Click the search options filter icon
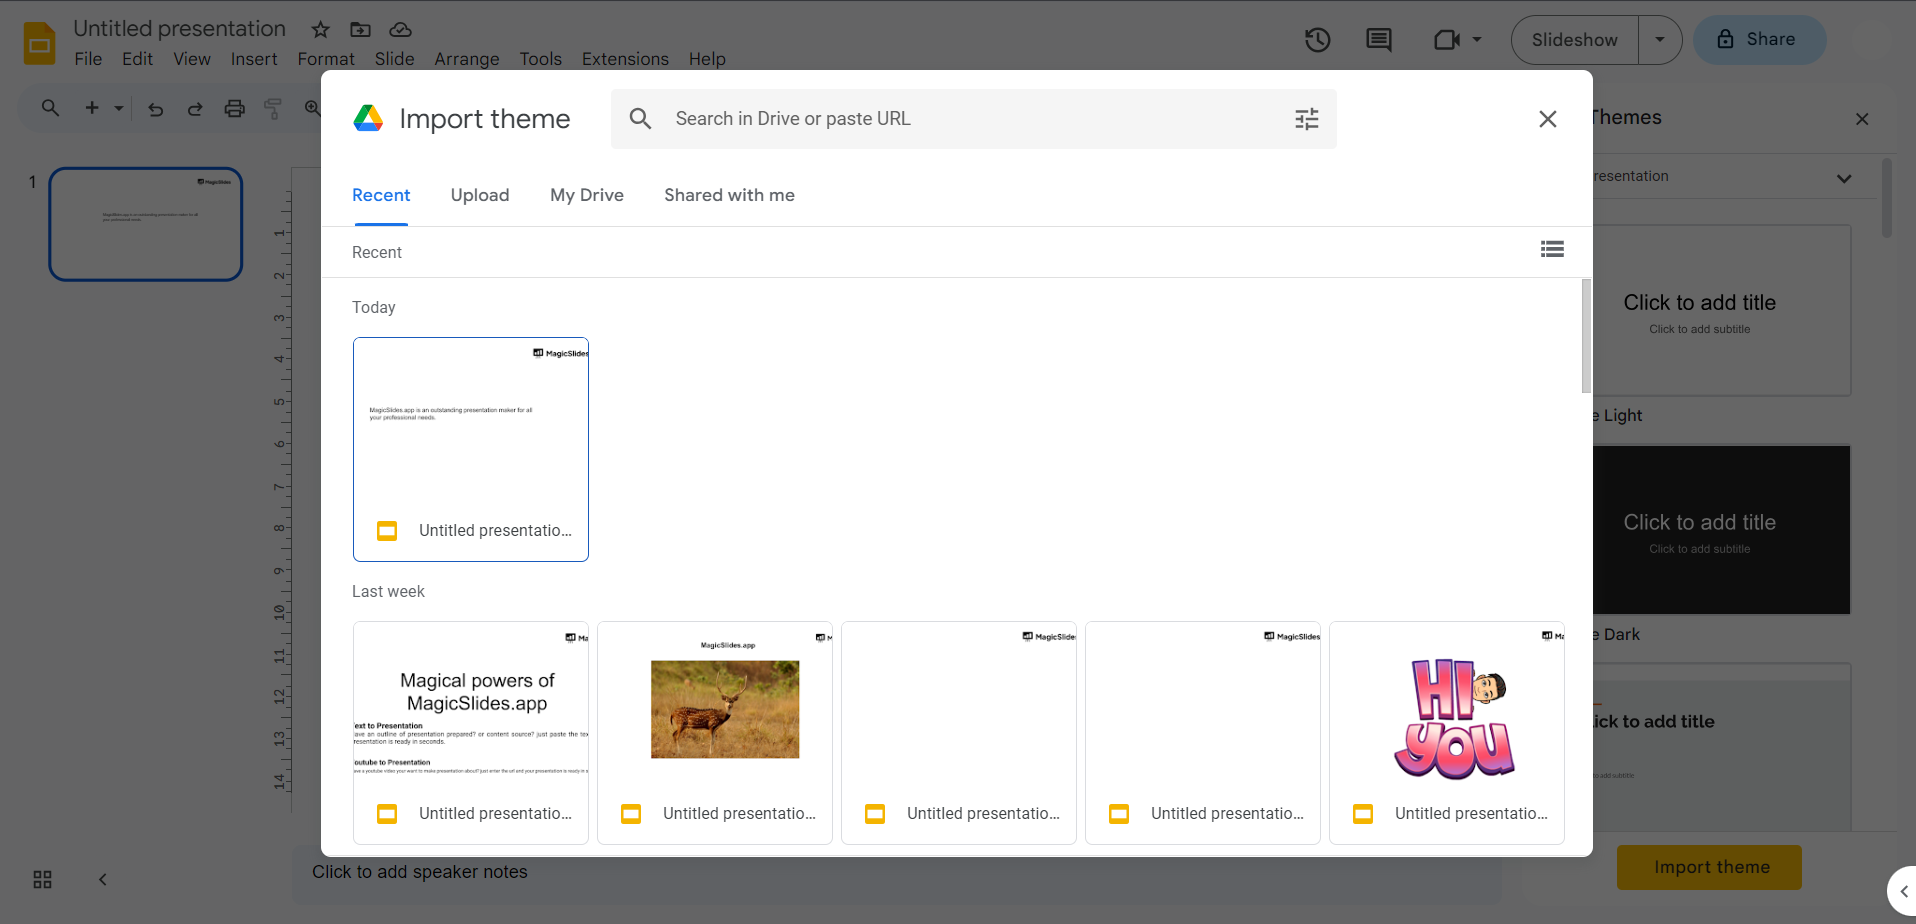 point(1306,119)
